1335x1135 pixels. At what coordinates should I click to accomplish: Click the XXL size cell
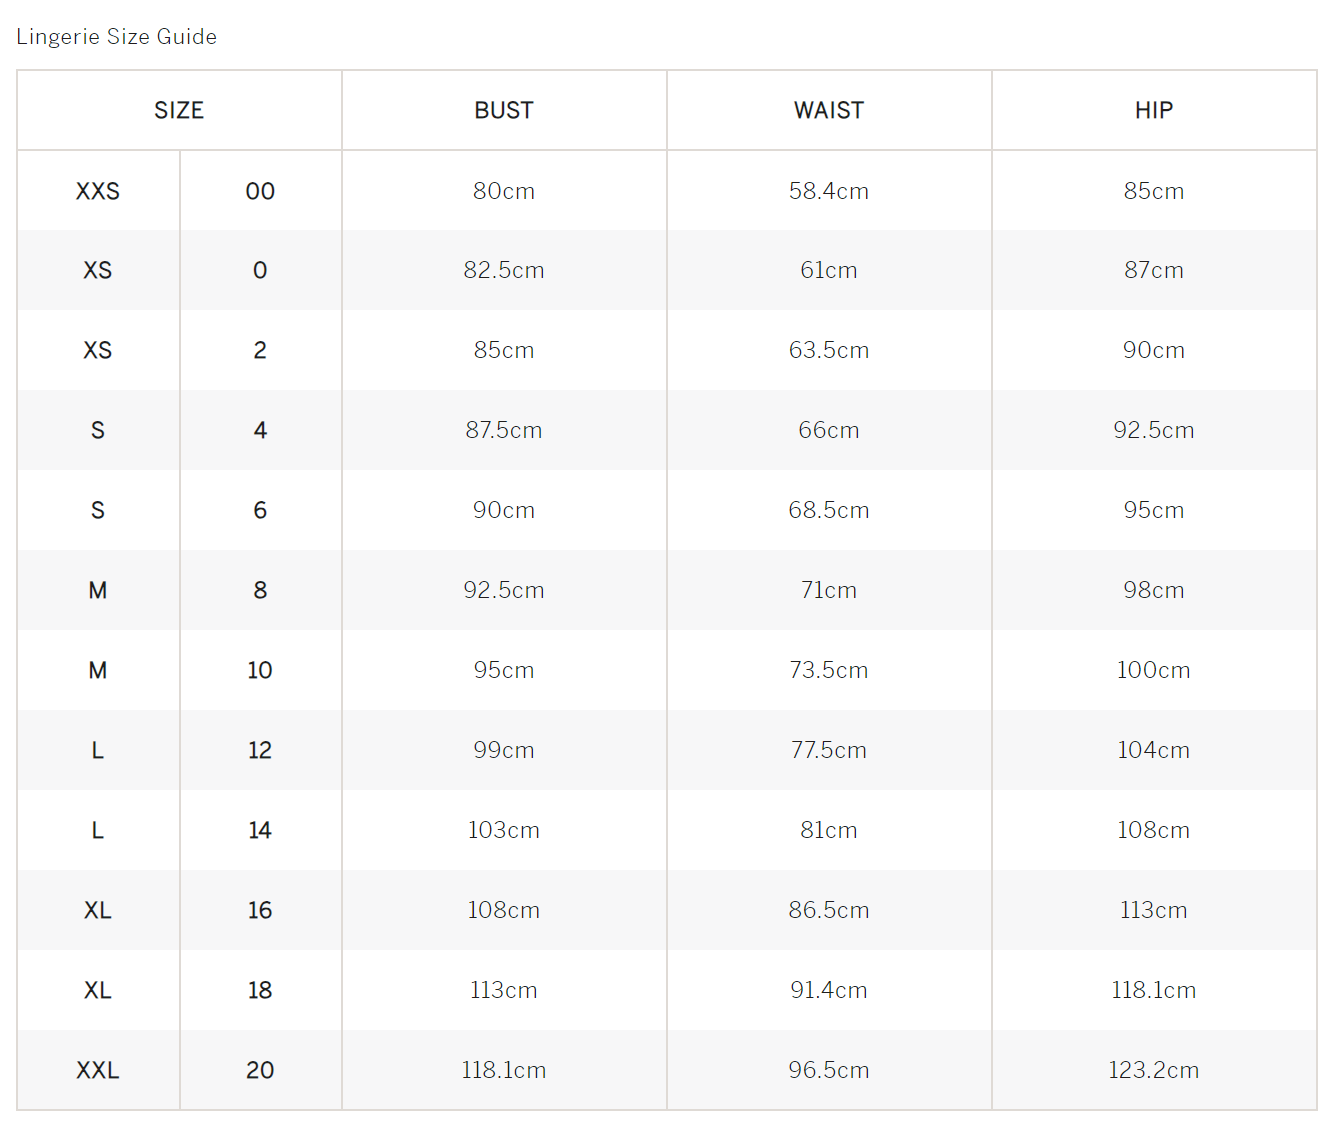coord(98,1071)
